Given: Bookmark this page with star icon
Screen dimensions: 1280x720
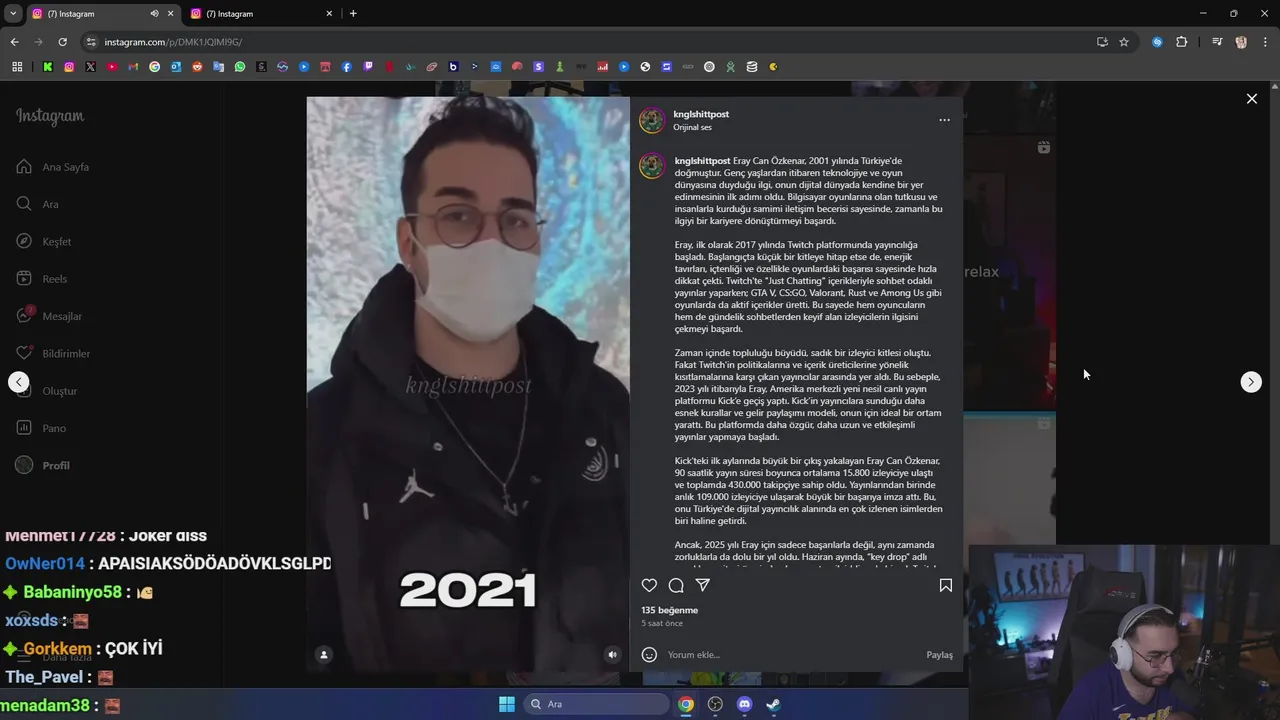Looking at the screenshot, I should (1124, 42).
